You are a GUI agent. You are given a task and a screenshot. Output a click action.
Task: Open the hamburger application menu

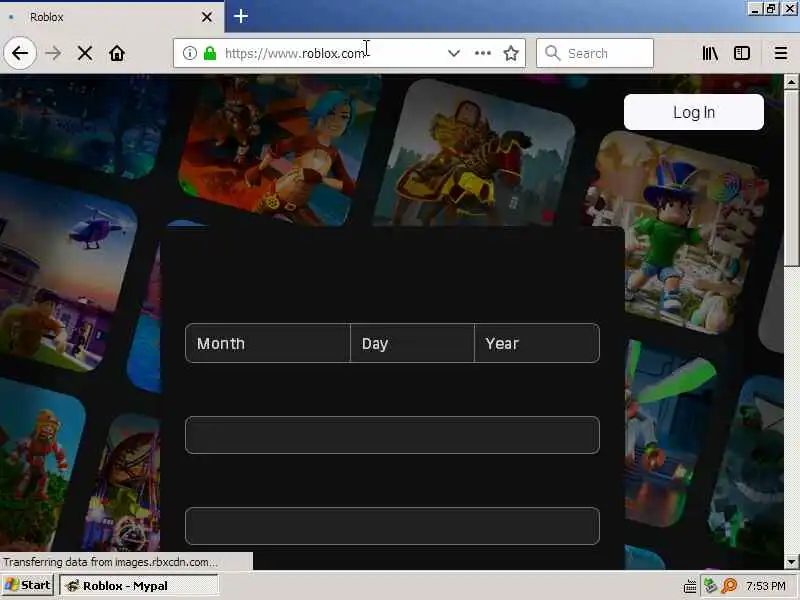[781, 53]
